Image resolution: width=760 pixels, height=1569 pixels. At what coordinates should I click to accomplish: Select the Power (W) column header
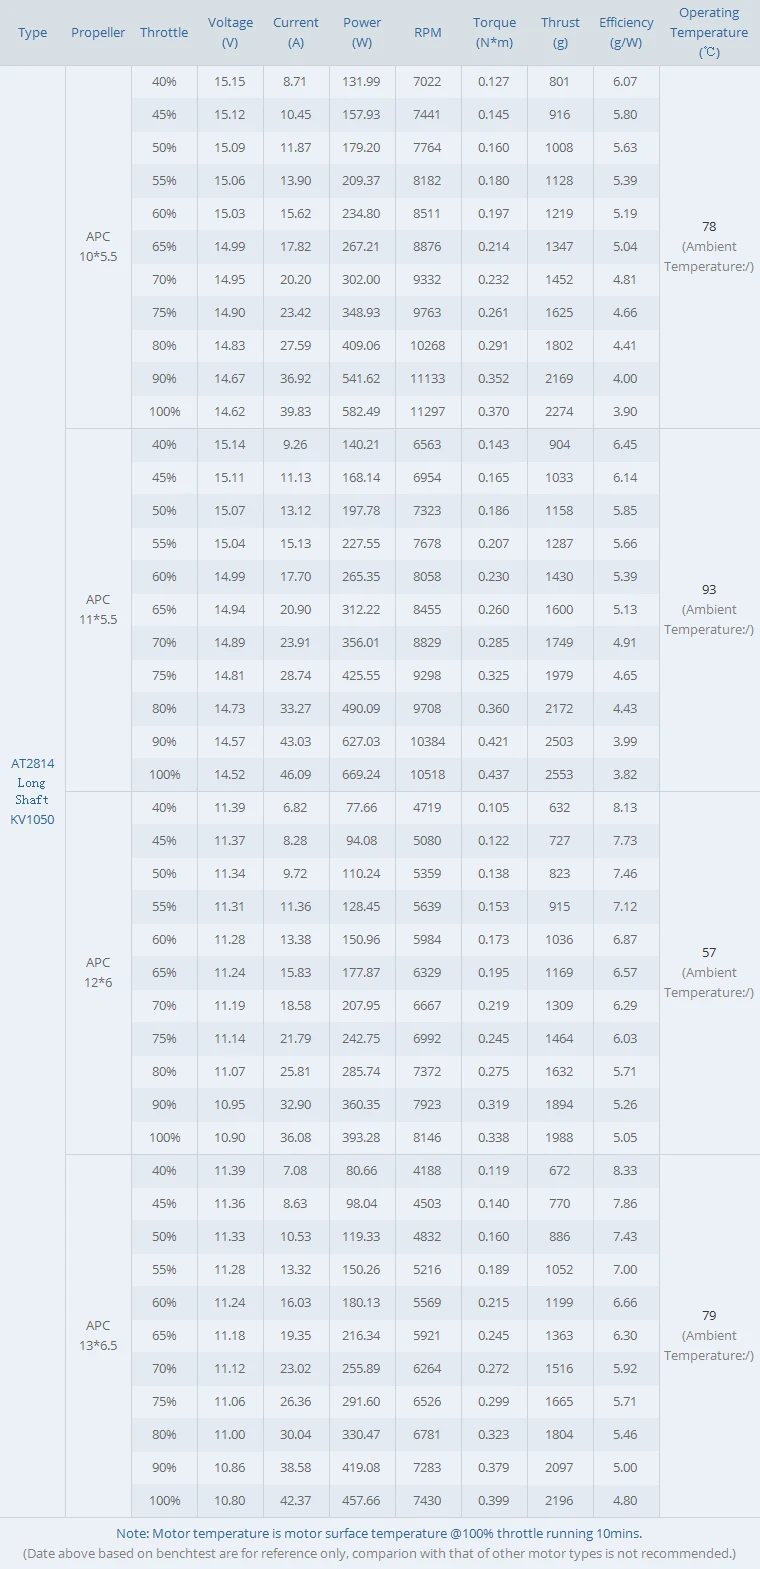tap(362, 33)
